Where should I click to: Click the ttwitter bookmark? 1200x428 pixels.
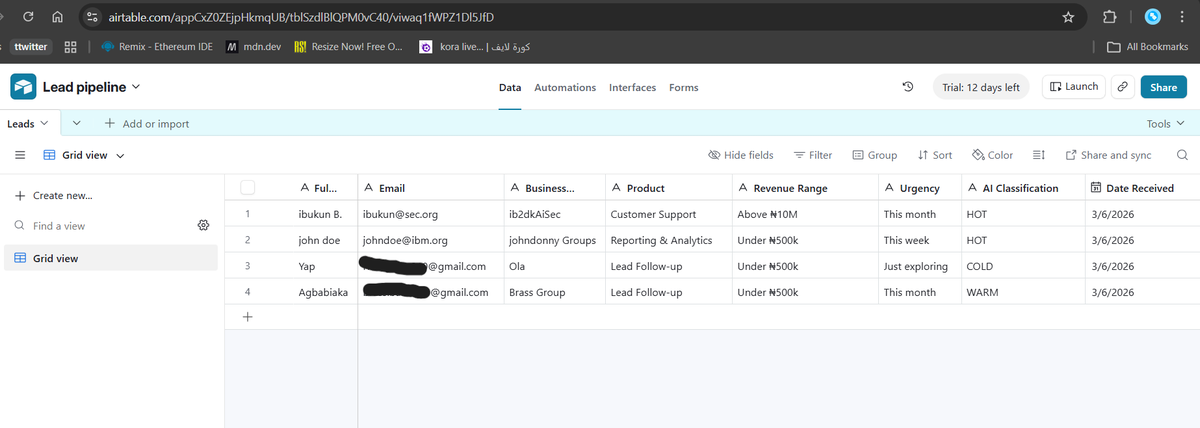31,47
